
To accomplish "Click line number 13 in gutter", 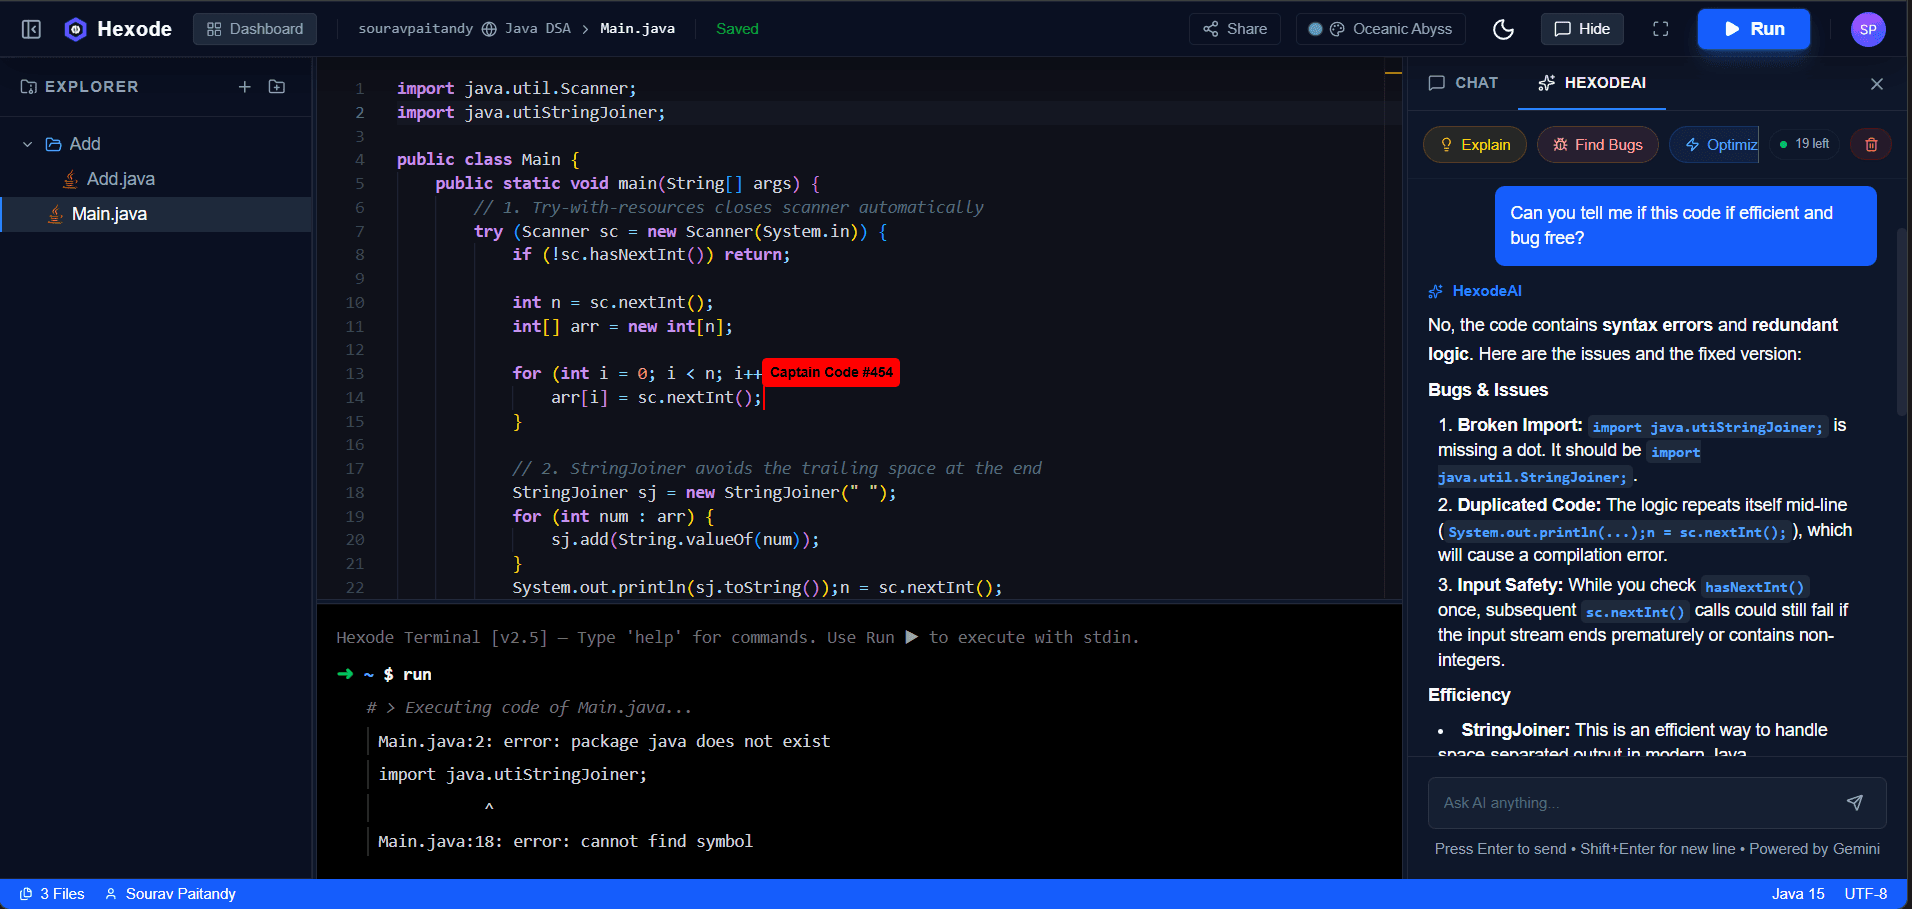I will click(x=355, y=374).
